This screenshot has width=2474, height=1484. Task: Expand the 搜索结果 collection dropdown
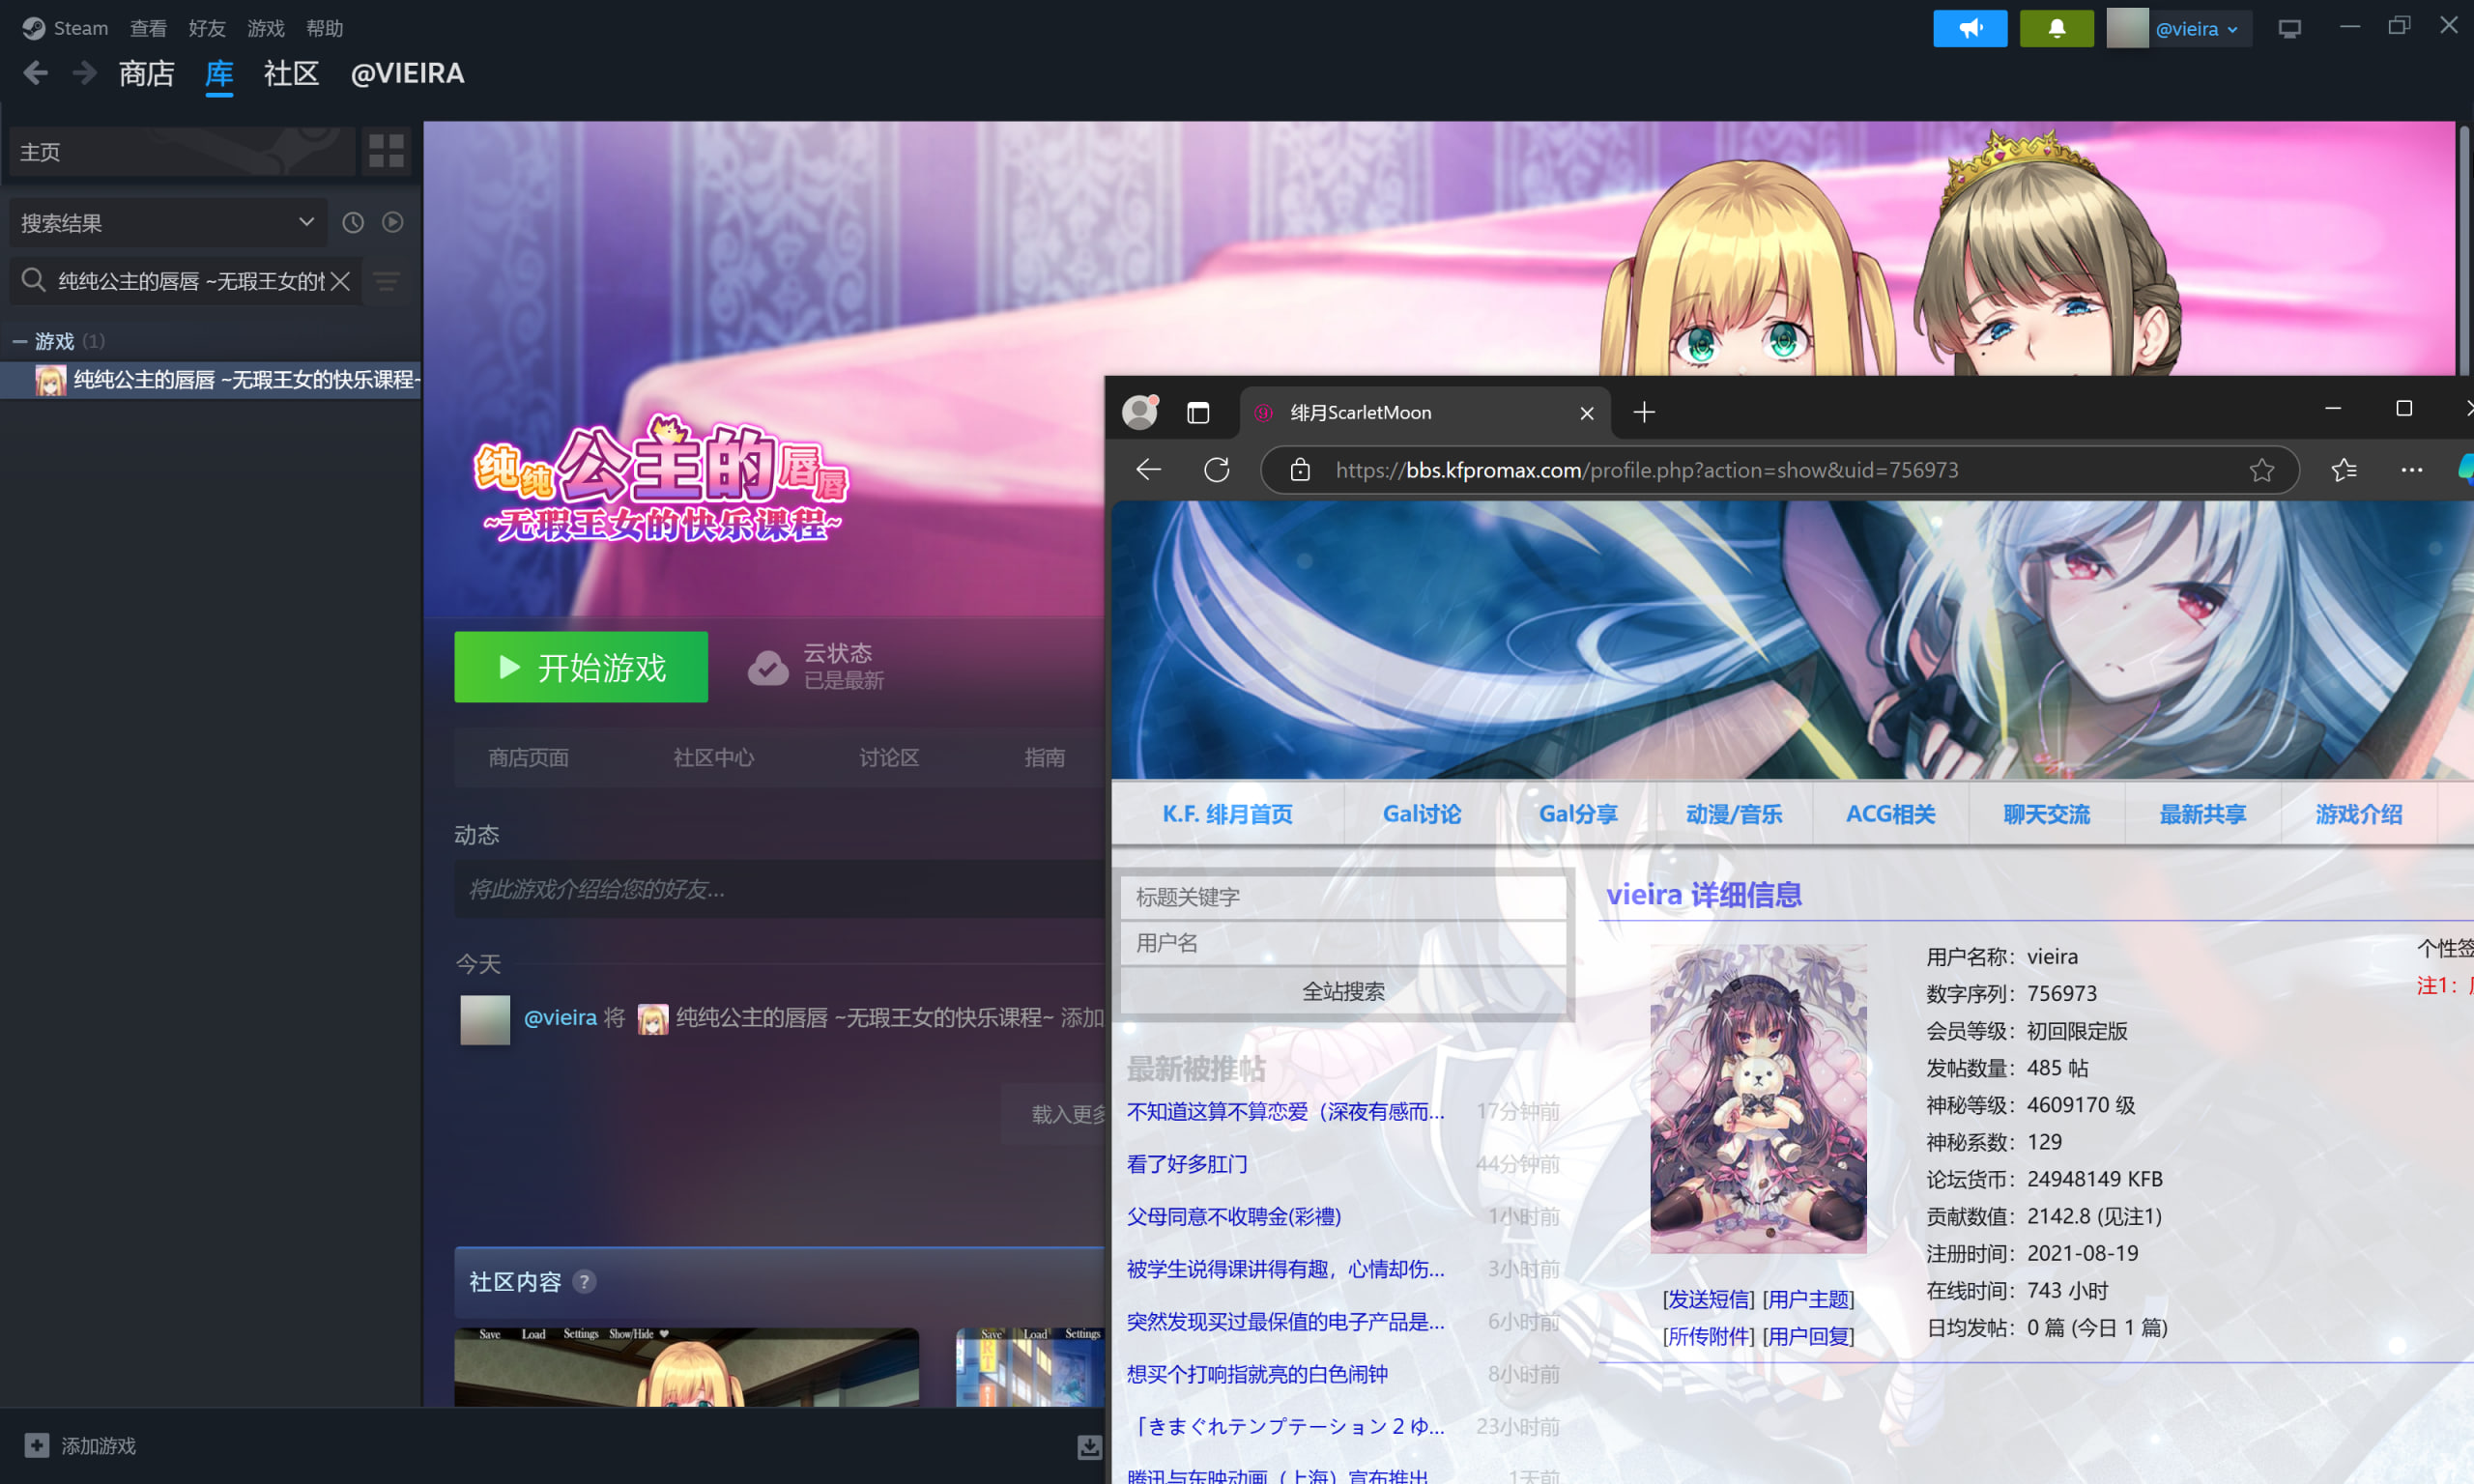(x=306, y=222)
